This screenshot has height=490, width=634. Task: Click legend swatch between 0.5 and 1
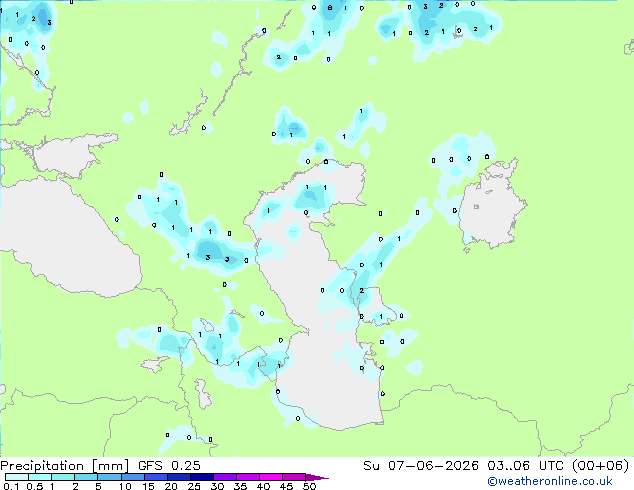(40, 477)
